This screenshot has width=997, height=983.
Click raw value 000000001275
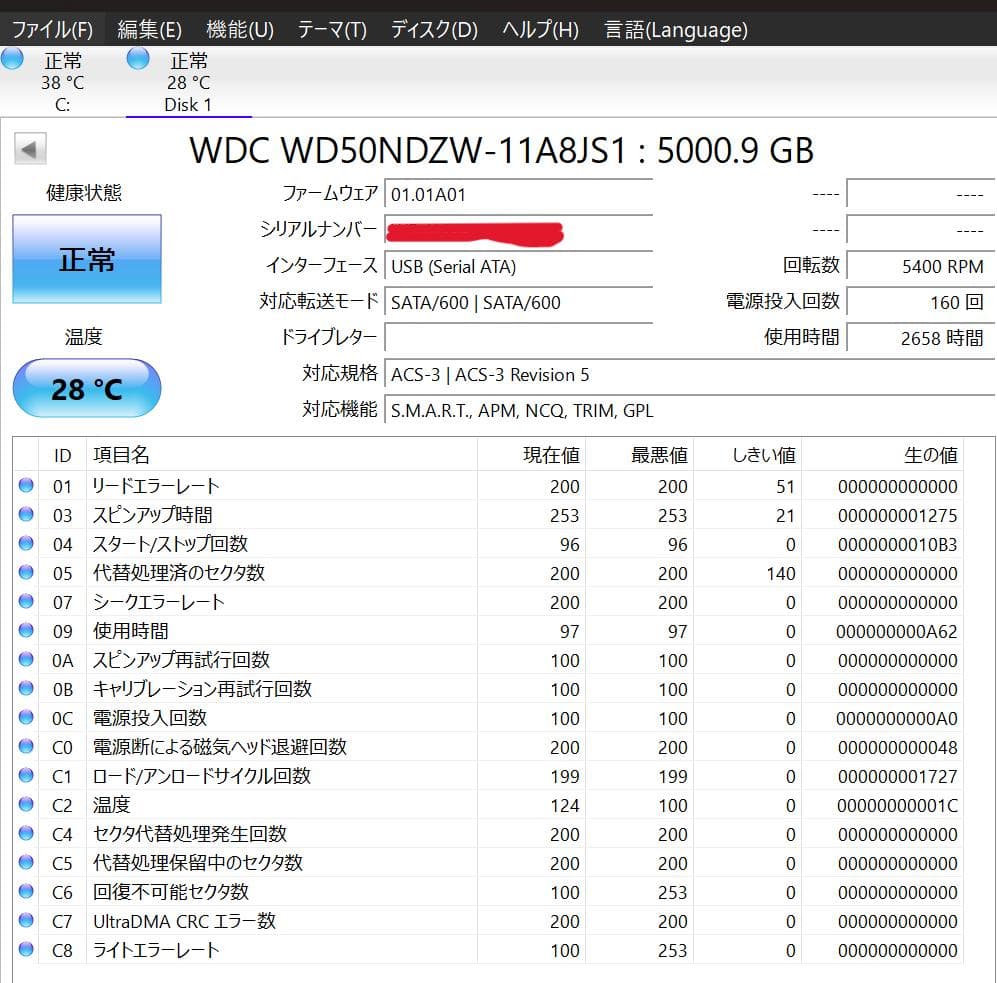tap(897, 516)
